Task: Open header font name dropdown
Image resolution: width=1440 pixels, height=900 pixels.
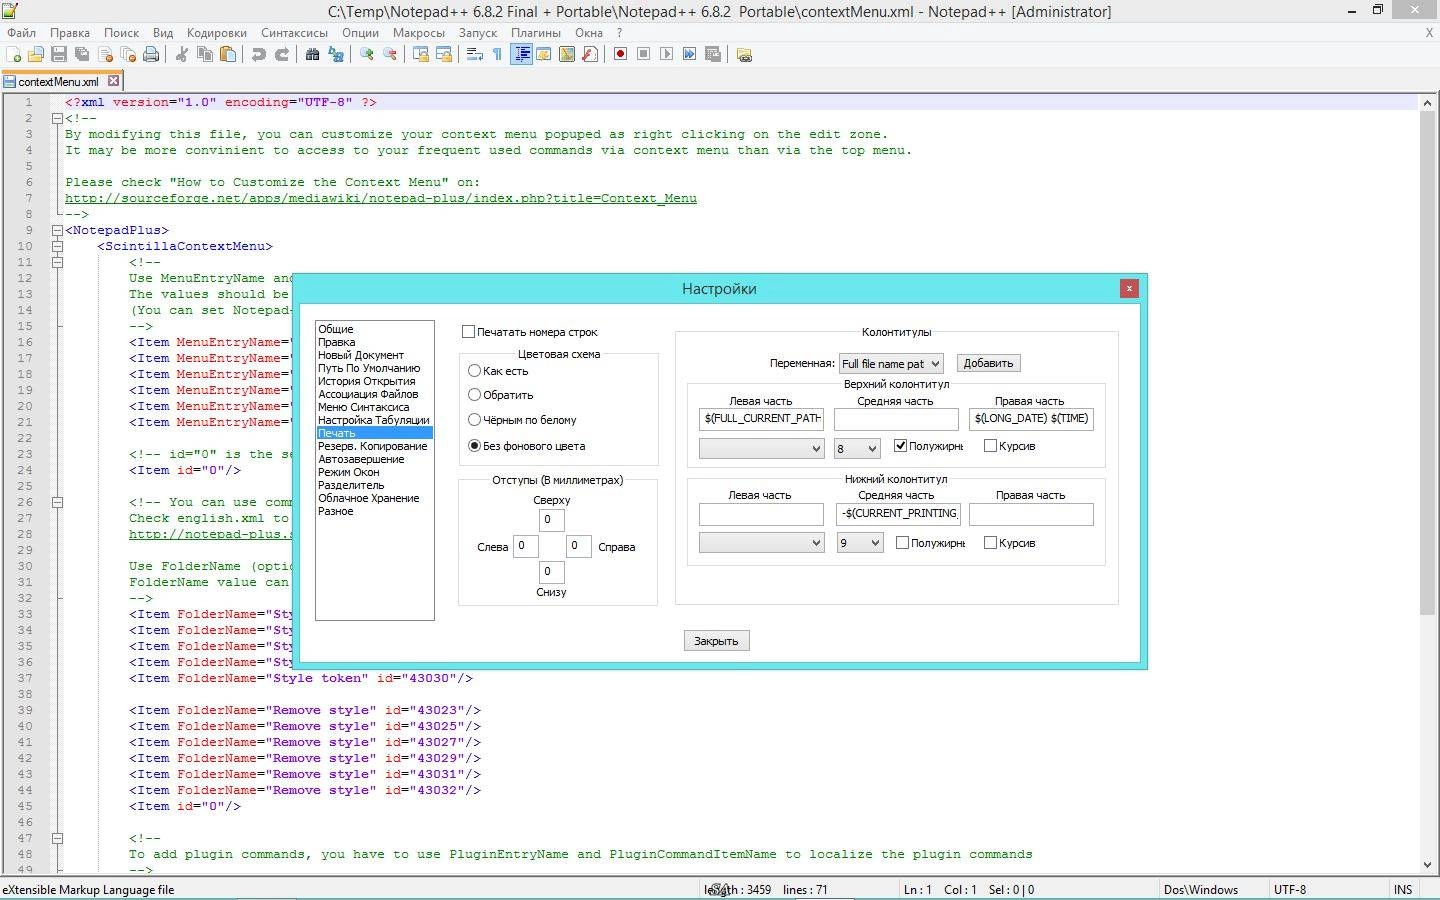Action: pyautogui.click(x=761, y=449)
